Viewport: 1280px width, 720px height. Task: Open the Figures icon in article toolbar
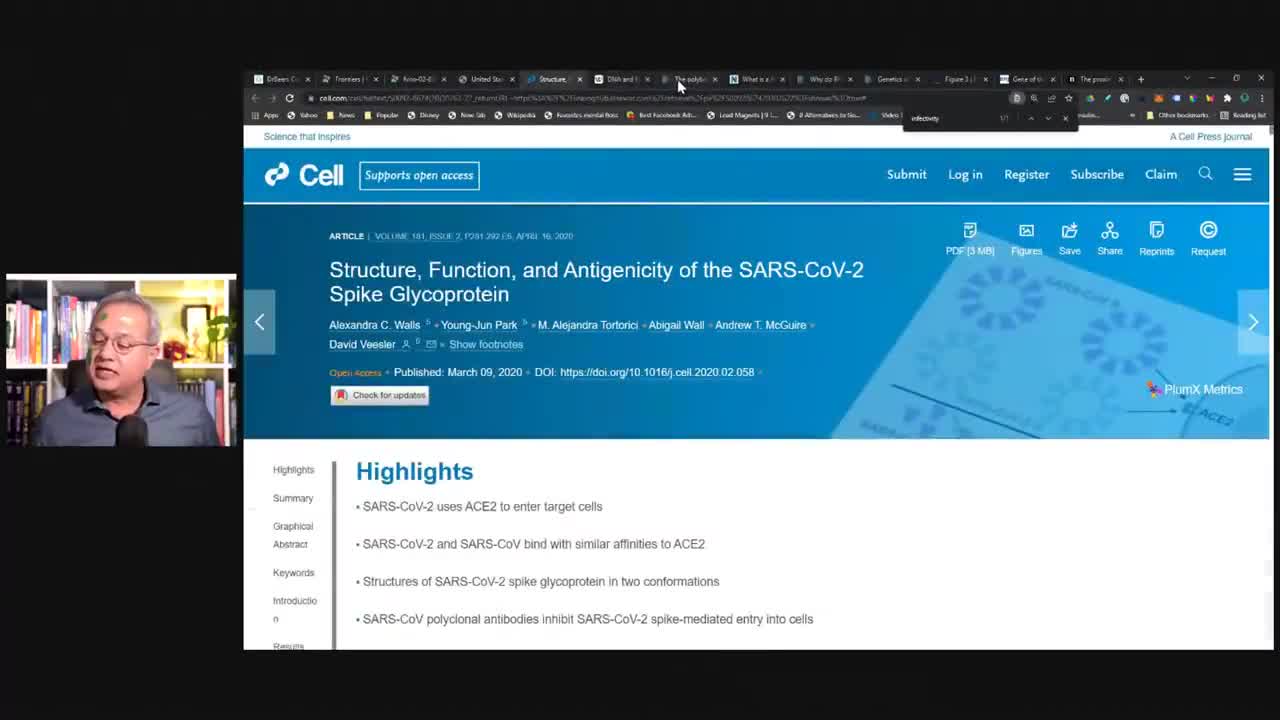pos(1026,240)
